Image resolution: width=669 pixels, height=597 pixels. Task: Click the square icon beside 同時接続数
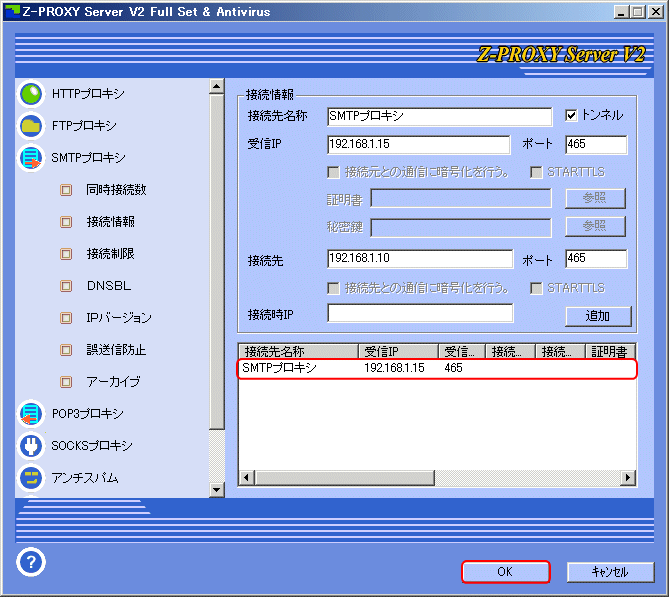coord(66,190)
